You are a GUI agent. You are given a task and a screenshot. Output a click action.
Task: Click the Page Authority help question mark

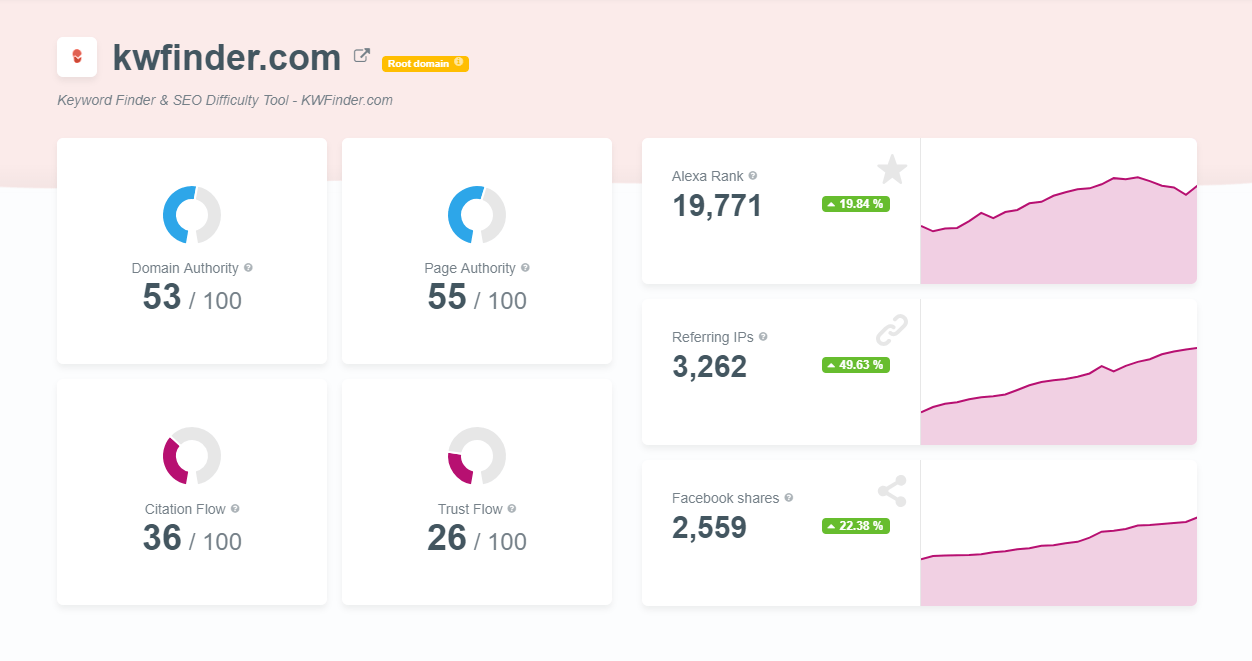pos(525,268)
